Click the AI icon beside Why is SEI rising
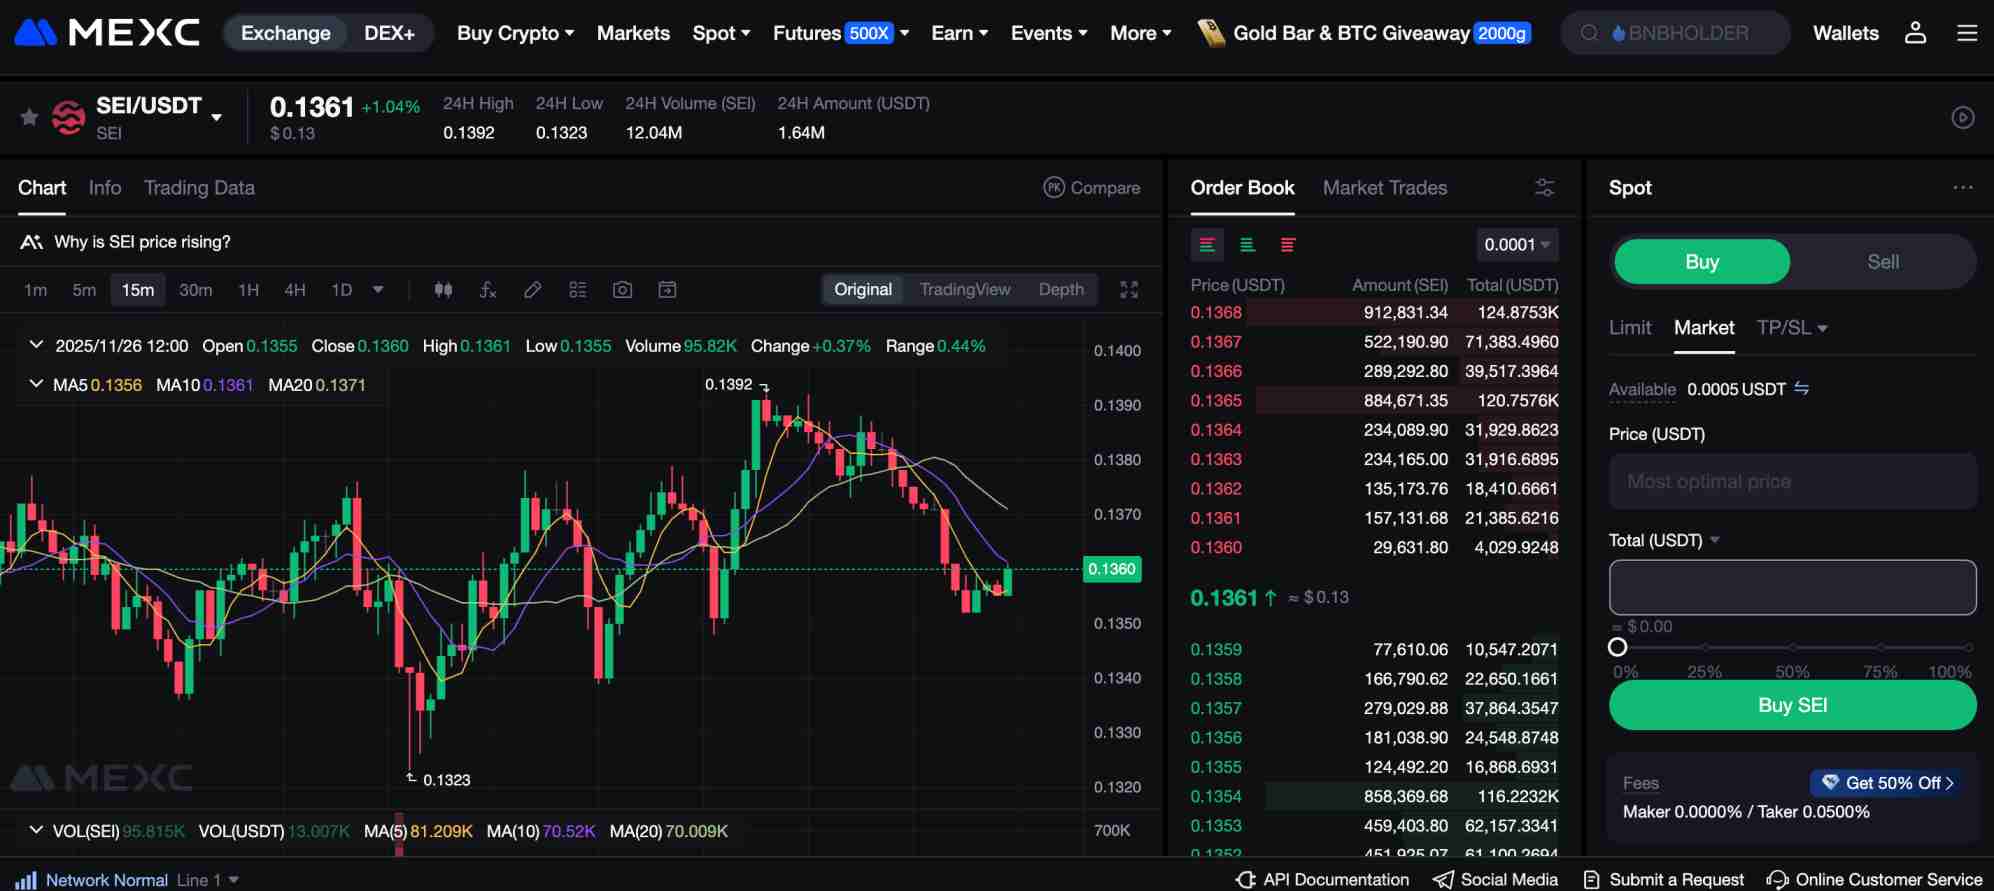Screen dimensions: 1994x891 (x=31, y=242)
